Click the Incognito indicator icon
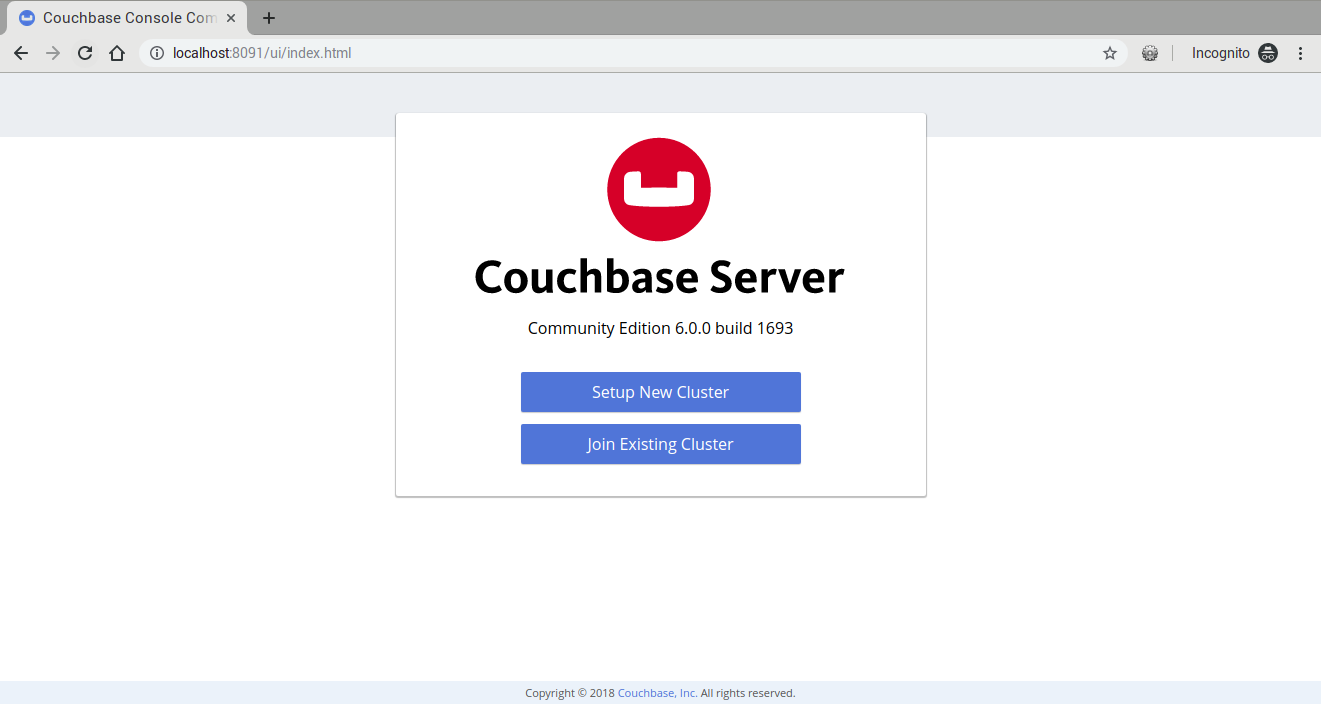The width and height of the screenshot is (1321, 704). [x=1268, y=53]
